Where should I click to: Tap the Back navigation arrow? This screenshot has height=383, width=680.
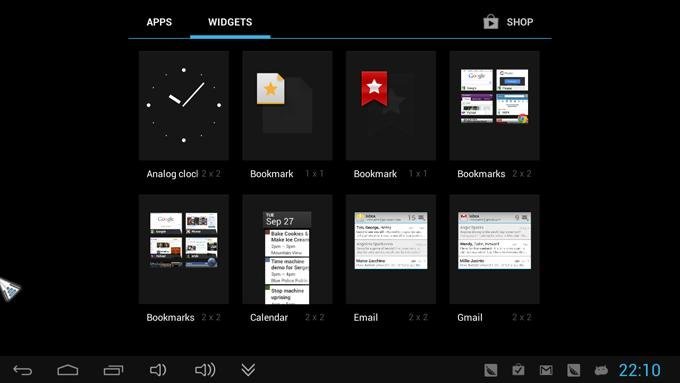(23, 370)
